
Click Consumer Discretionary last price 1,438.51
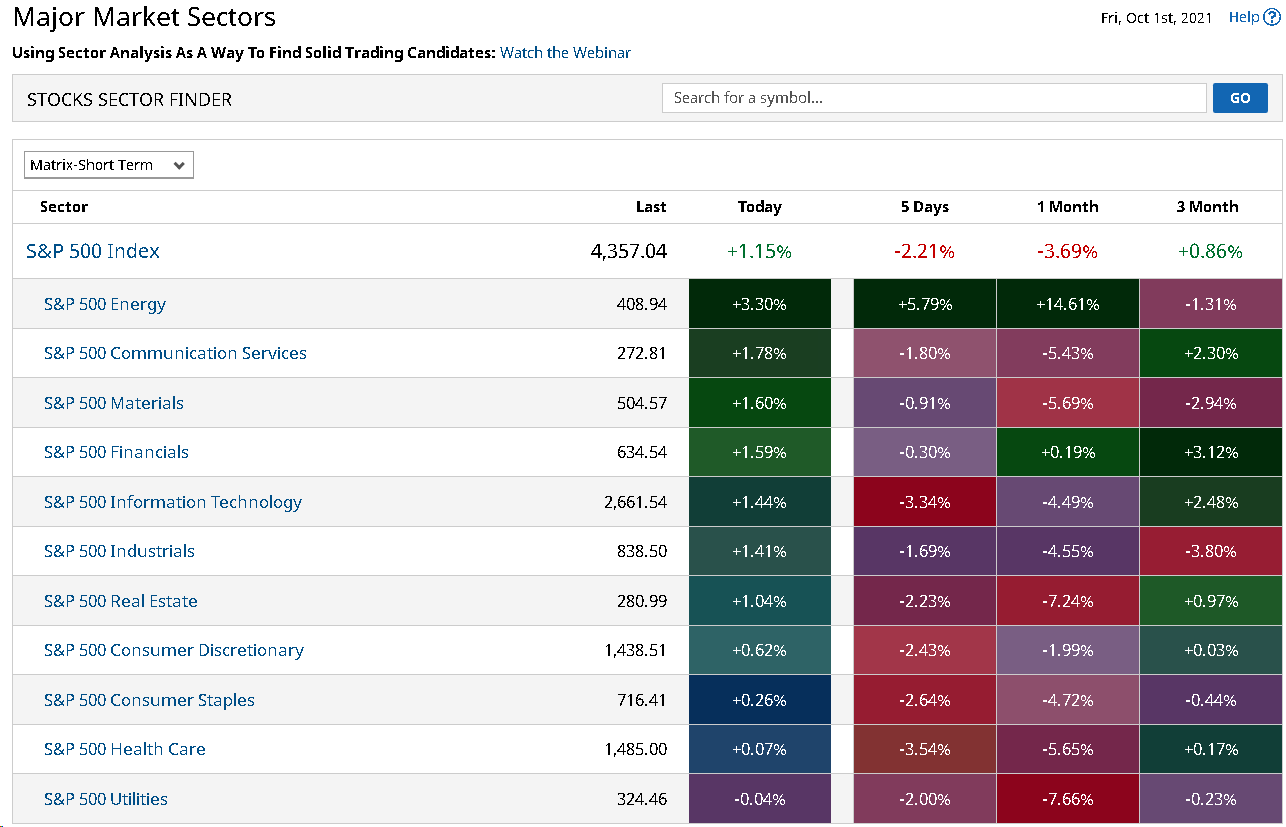pyautogui.click(x=636, y=650)
